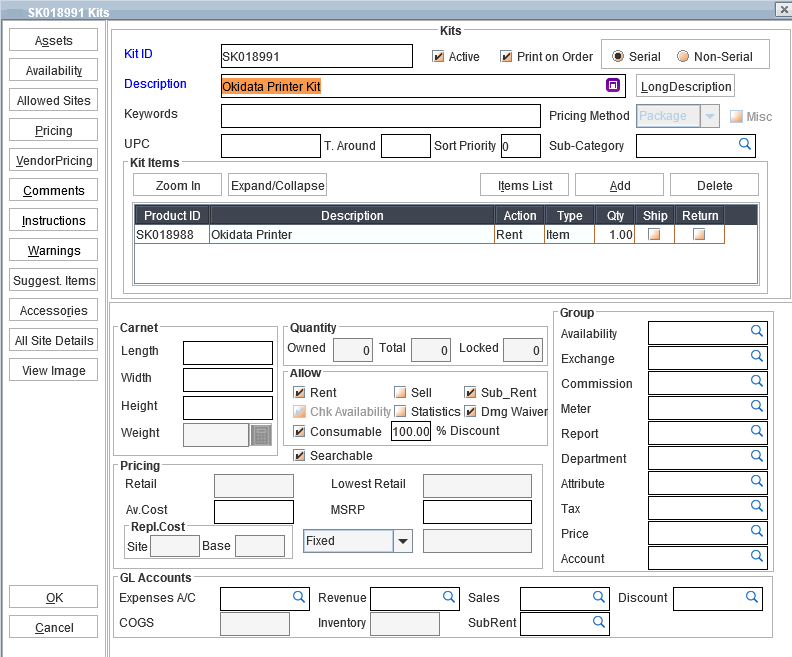The height and width of the screenshot is (657, 792).
Task: Select the Non-Serial radio button
Action: pyautogui.click(x=683, y=56)
